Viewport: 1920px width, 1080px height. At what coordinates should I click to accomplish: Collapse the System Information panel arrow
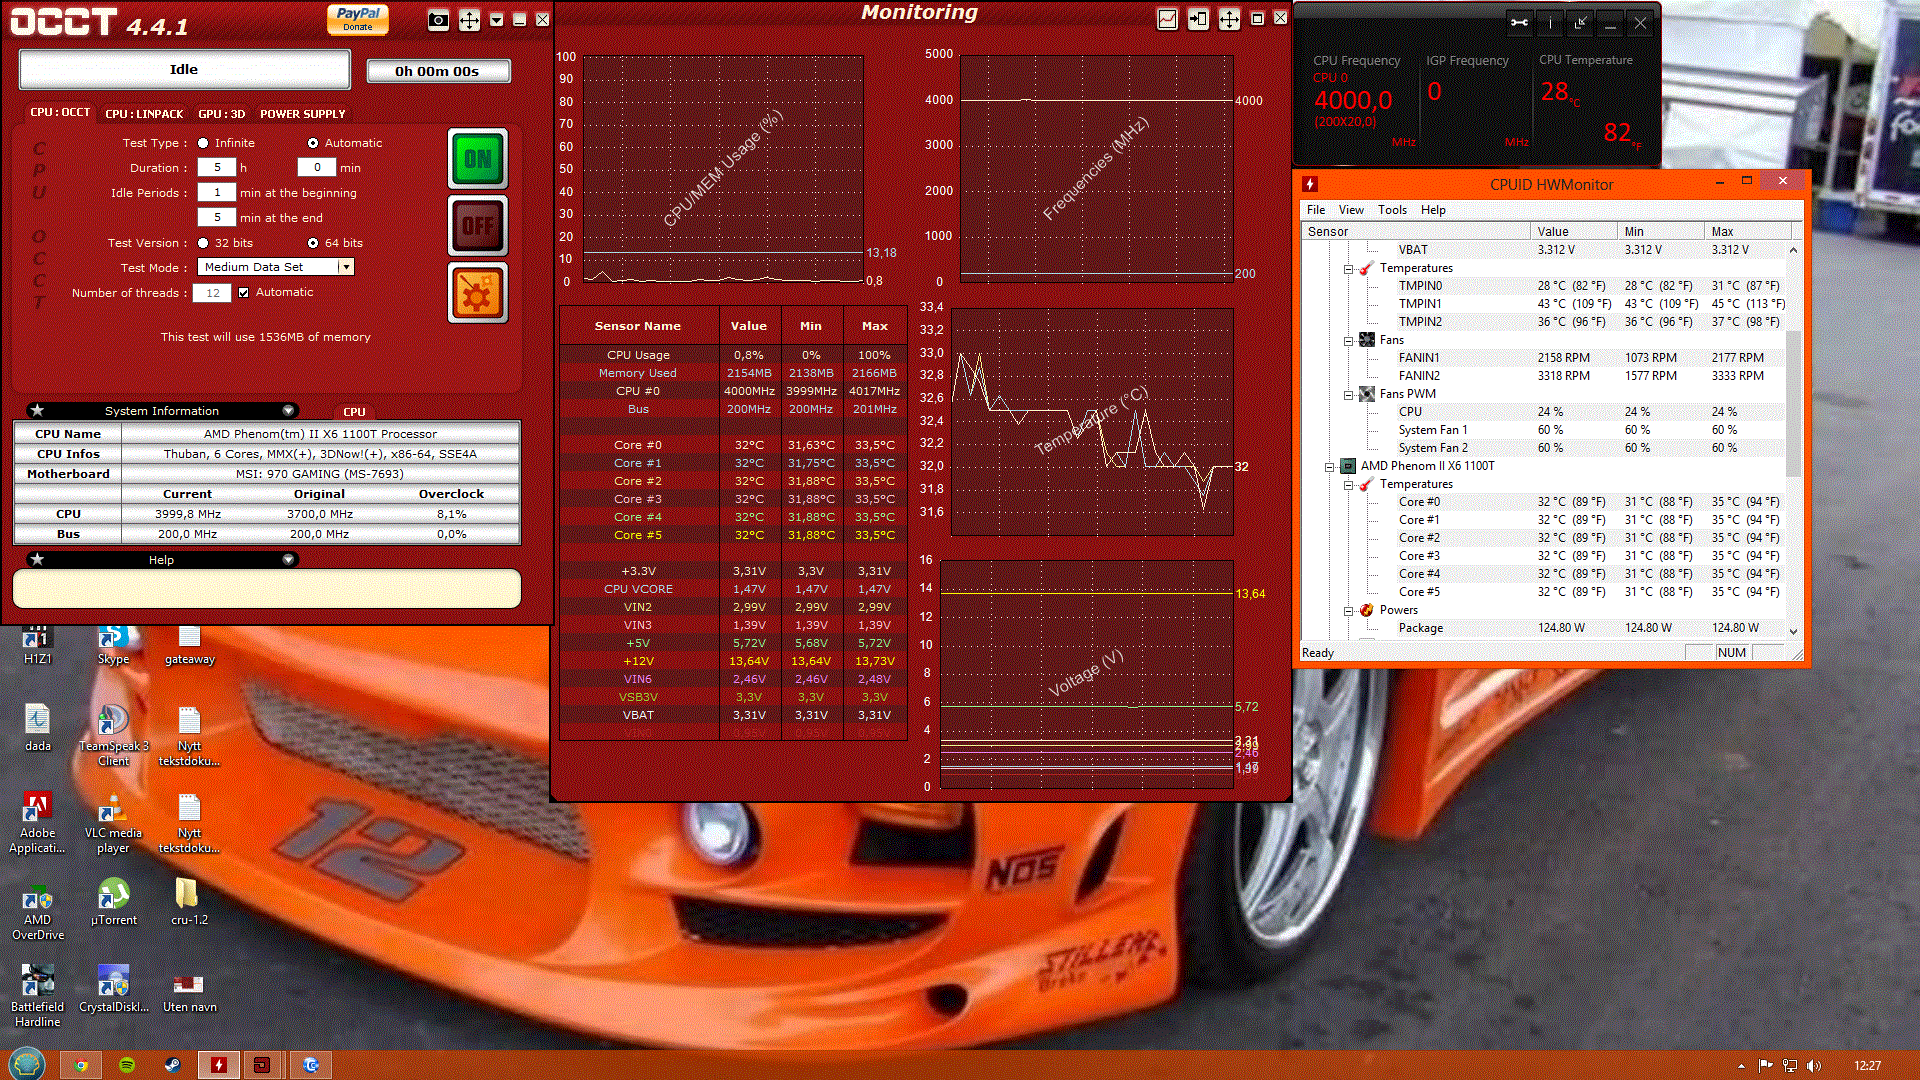point(288,411)
